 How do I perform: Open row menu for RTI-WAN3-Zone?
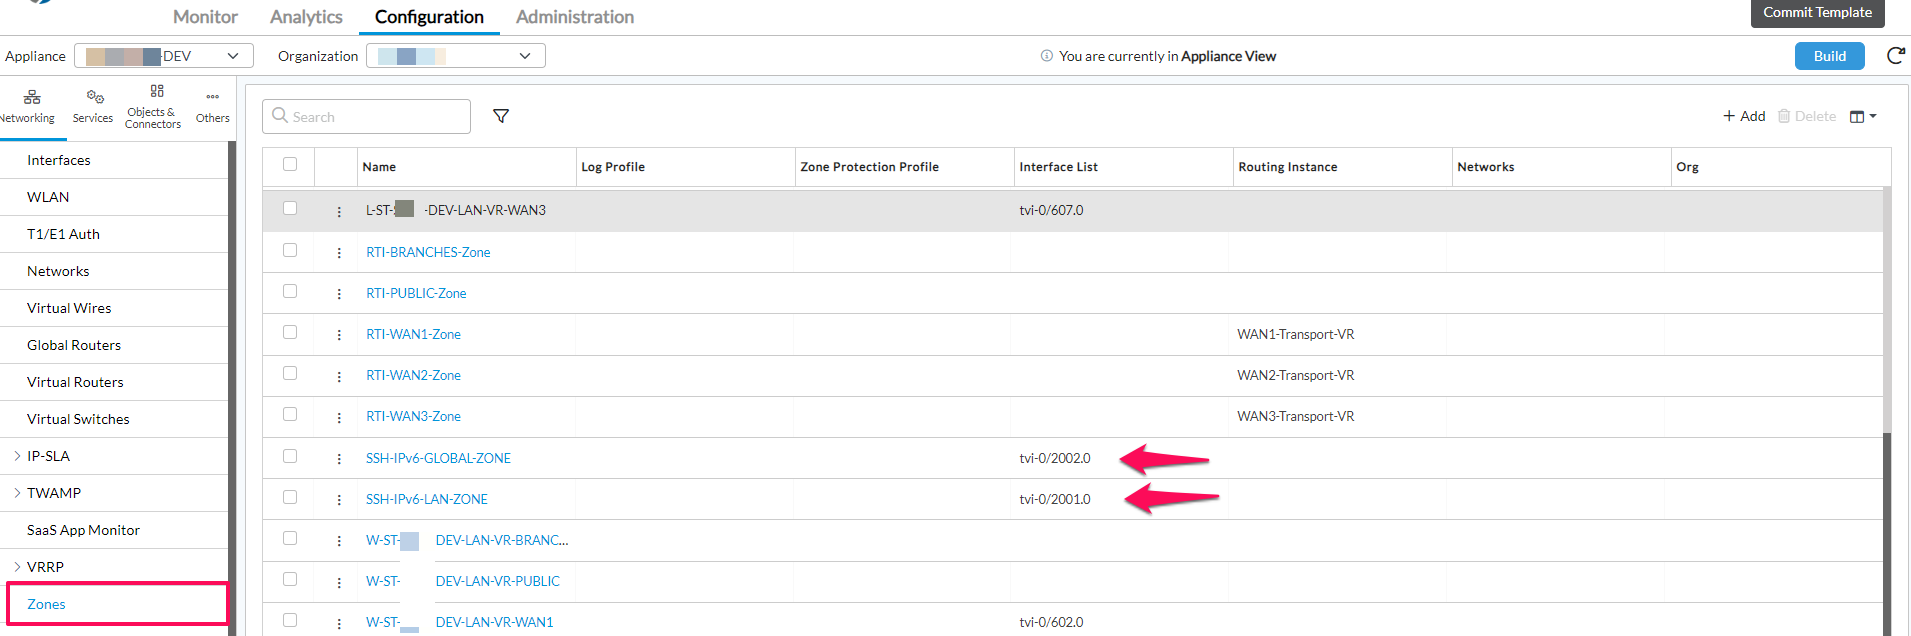point(339,417)
